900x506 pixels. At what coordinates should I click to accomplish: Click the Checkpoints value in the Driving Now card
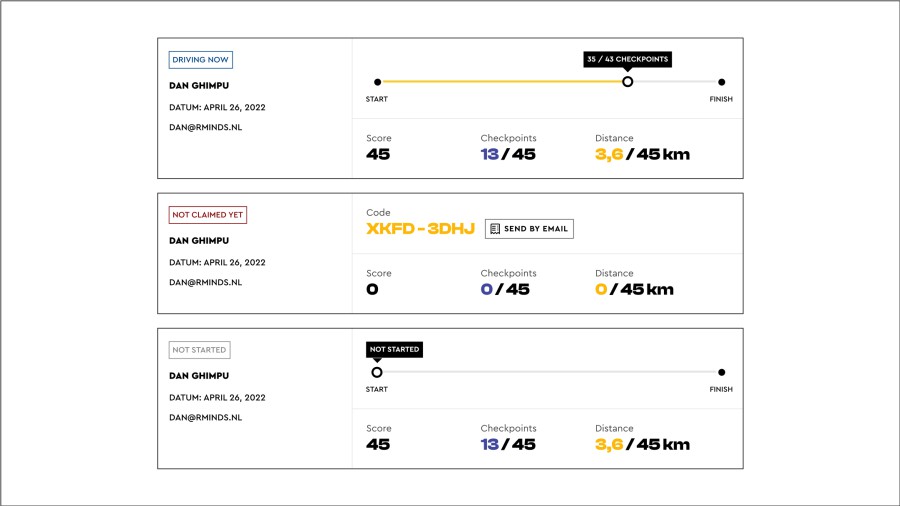coord(507,155)
